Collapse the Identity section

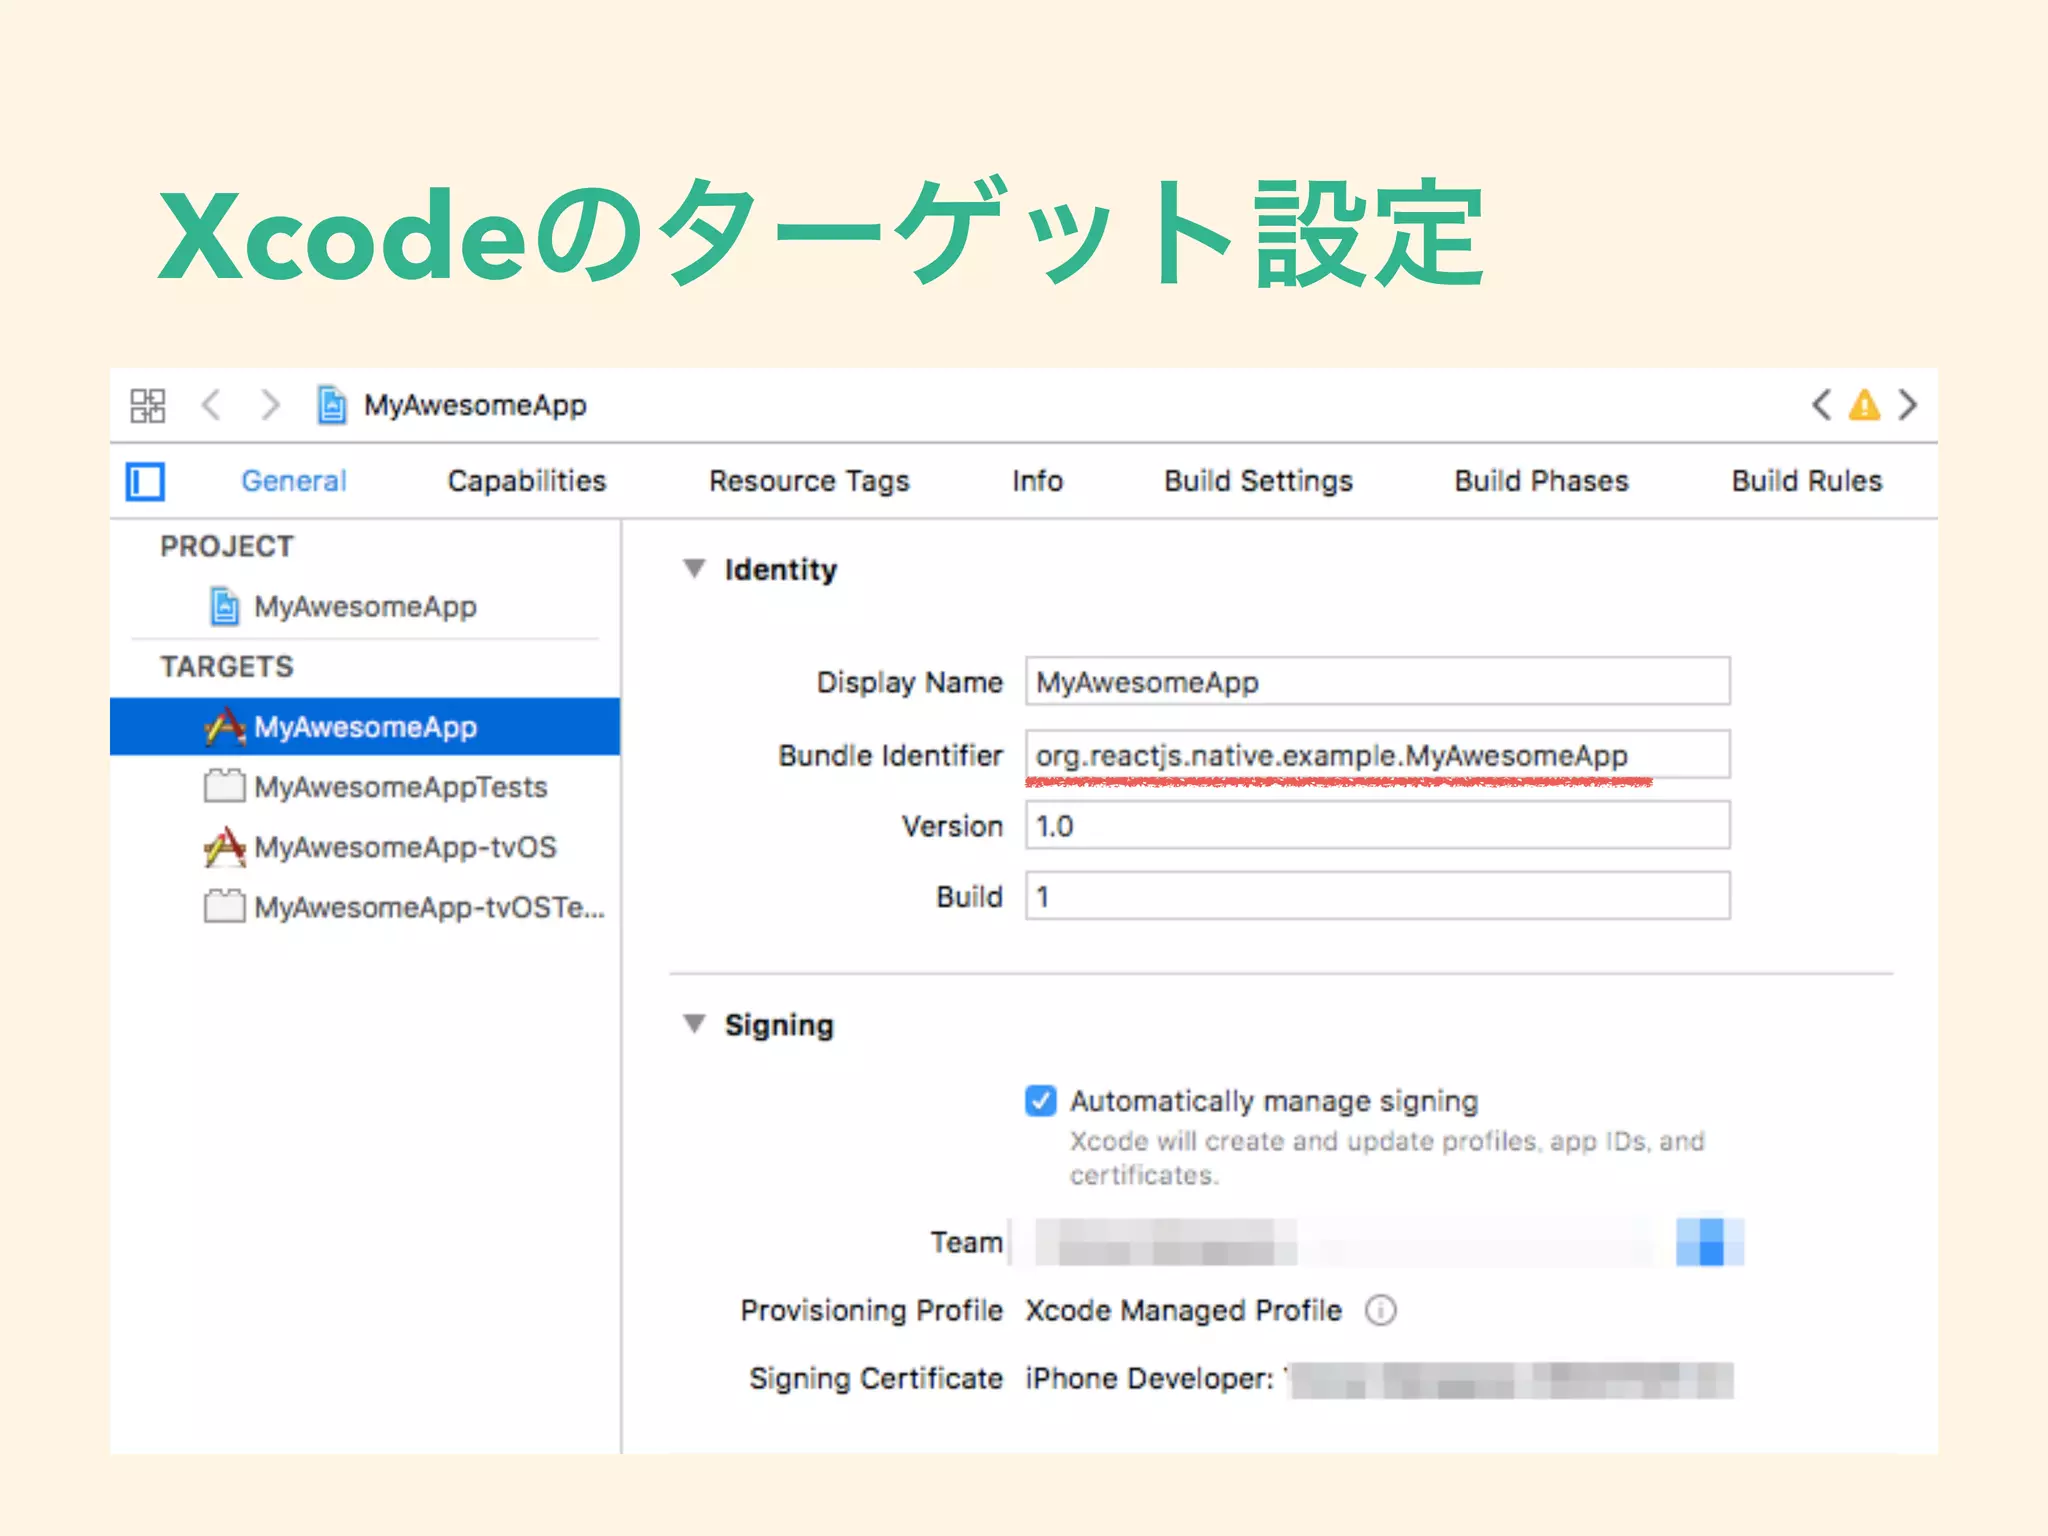[694, 569]
